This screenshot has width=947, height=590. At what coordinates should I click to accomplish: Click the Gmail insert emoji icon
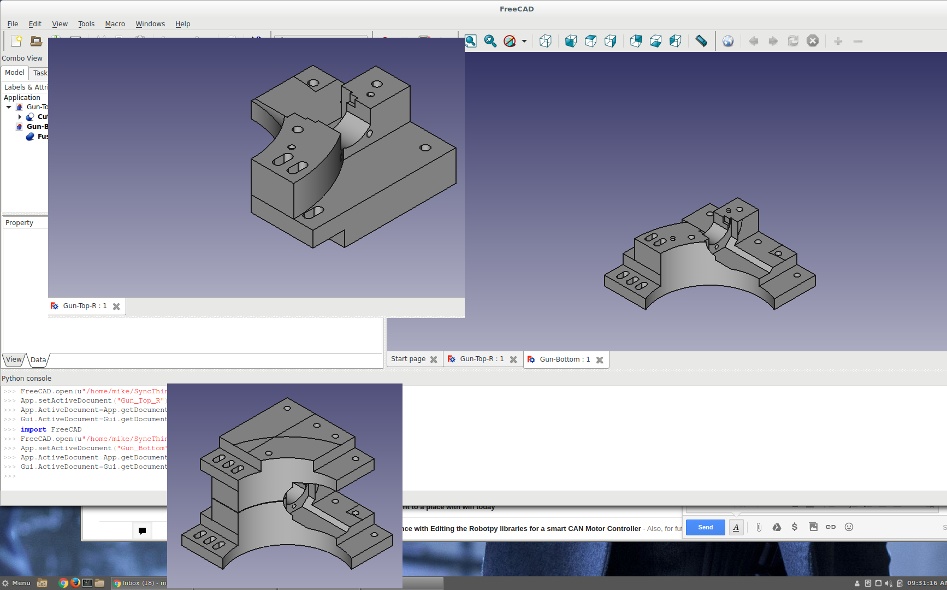point(849,527)
